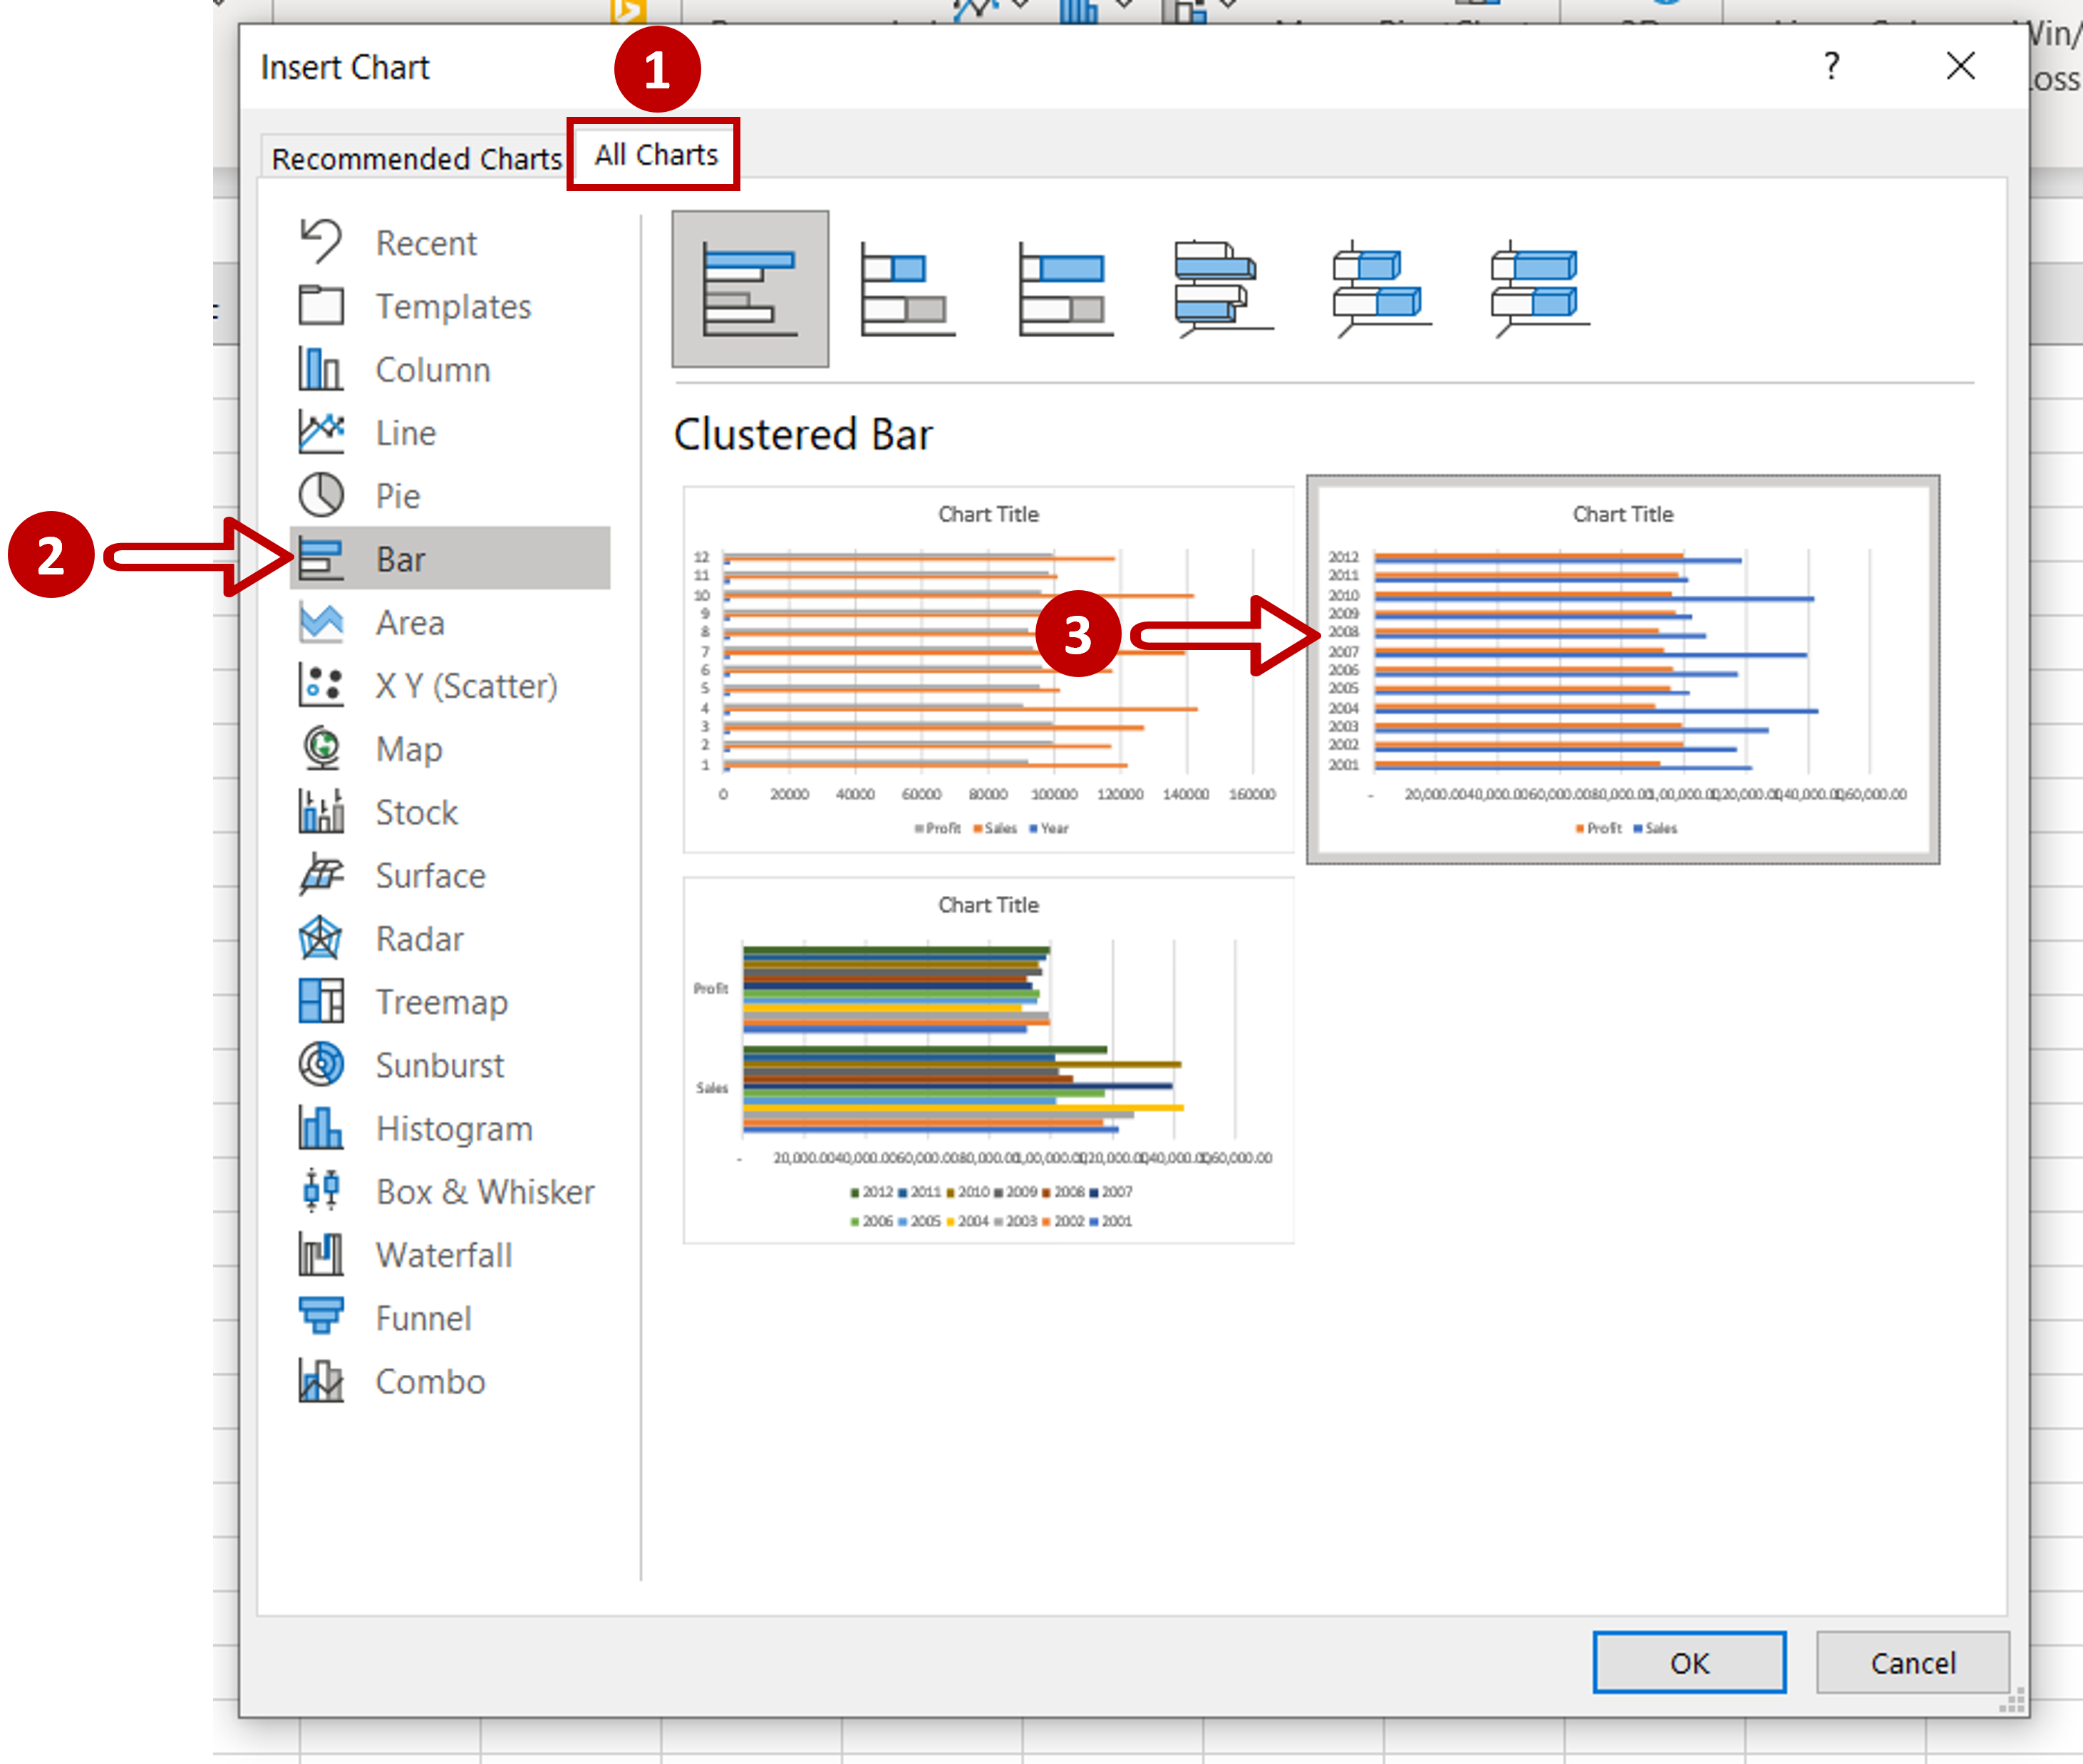This screenshot has width=2083, height=1764.
Task: Choose the Sunburst chart category
Action: pyautogui.click(x=439, y=1065)
